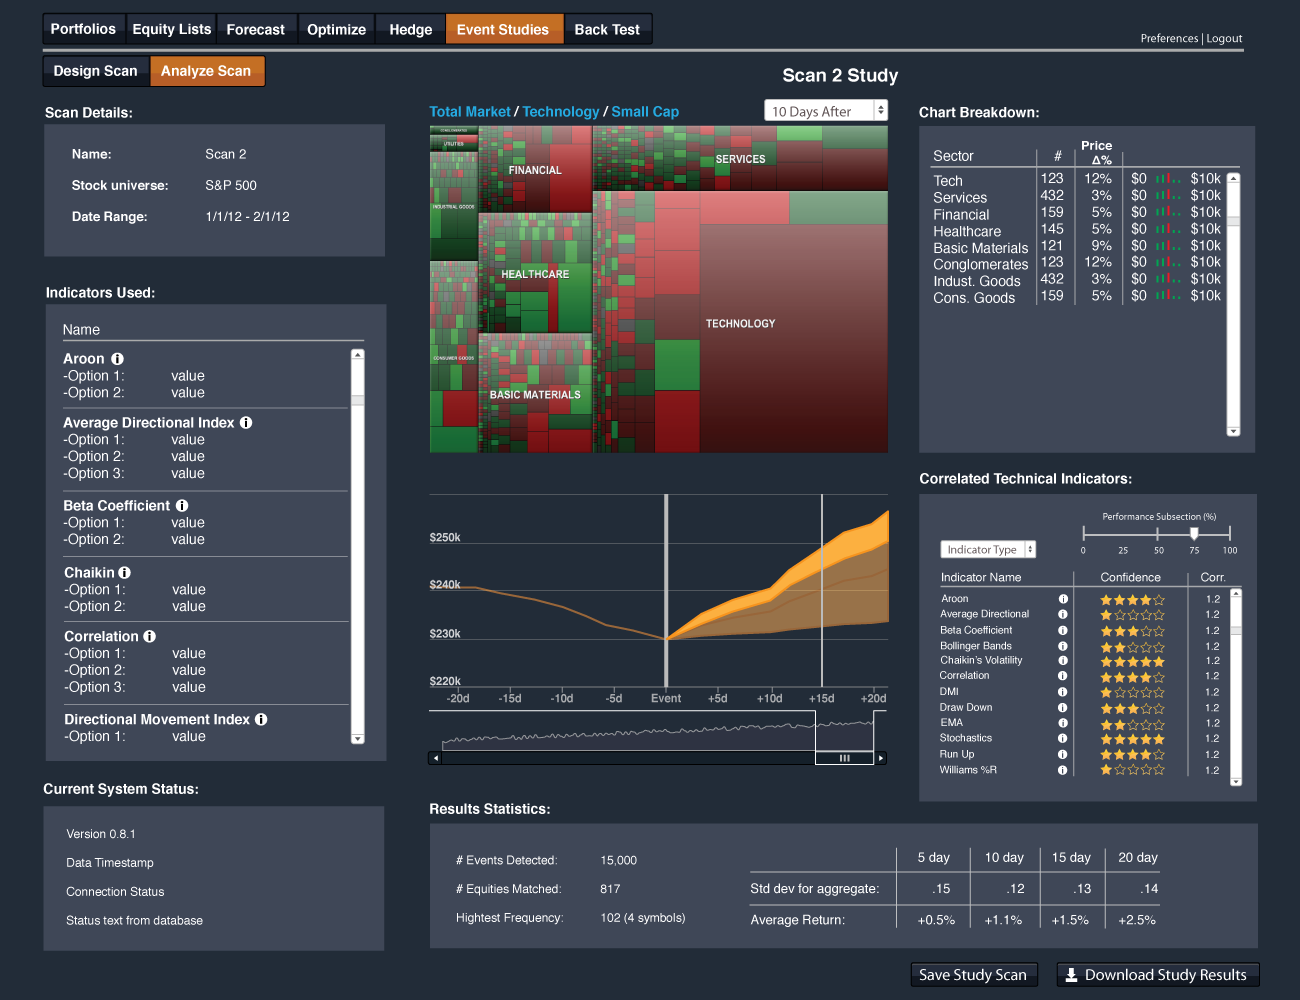Open the Hedge section
The height and width of the screenshot is (1000, 1300).
tap(410, 29)
